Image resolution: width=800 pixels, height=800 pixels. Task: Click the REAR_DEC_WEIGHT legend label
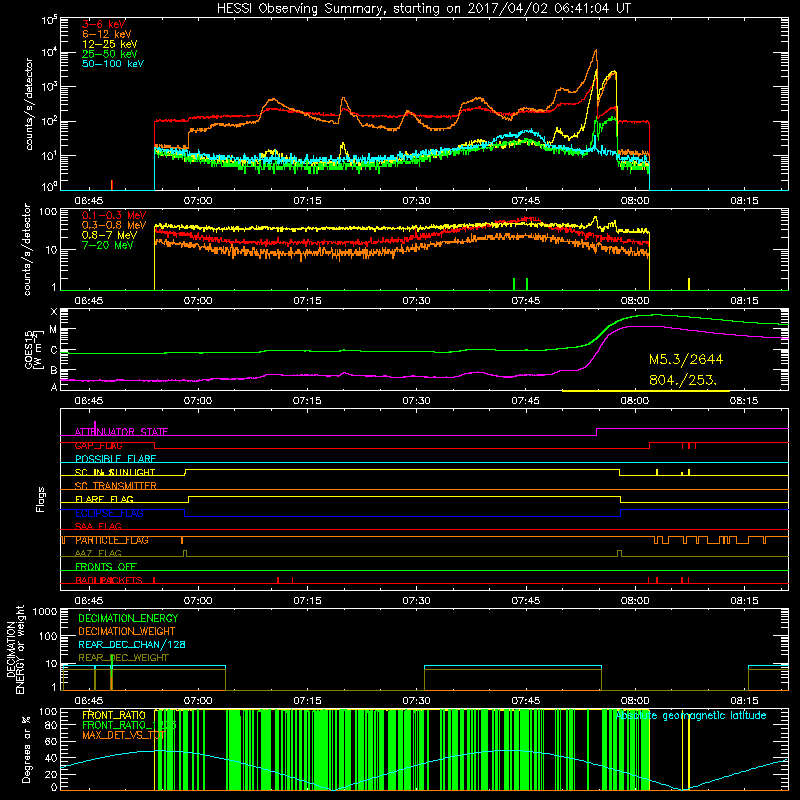coord(123,658)
